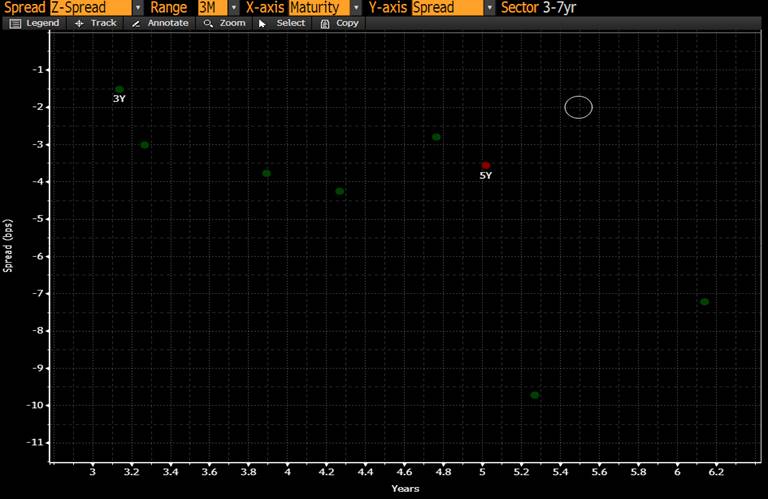Select green point near 4.8 years
Viewport: 768px width, 499px height.
pyautogui.click(x=436, y=137)
